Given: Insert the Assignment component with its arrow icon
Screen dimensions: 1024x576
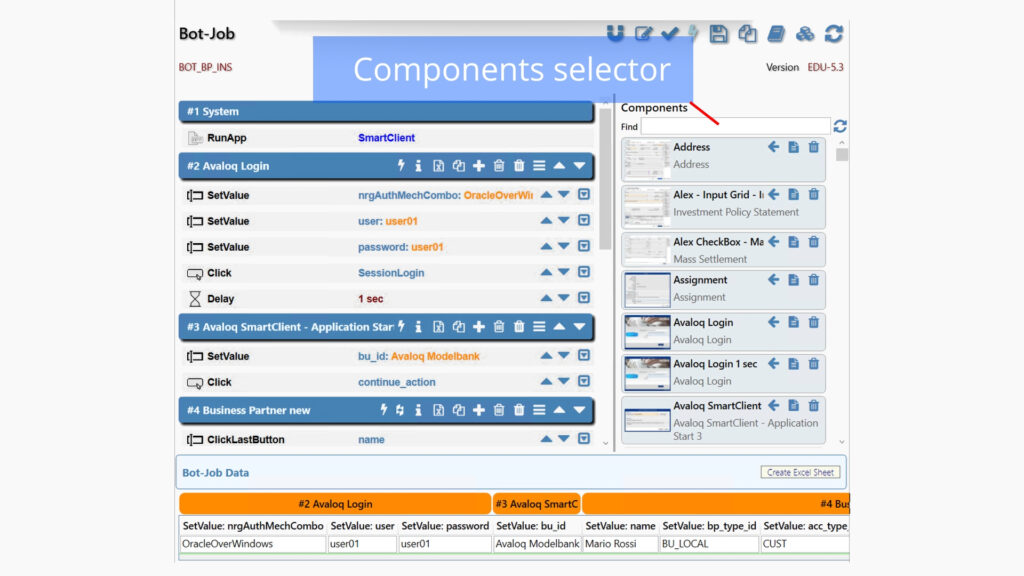Looking at the screenshot, I should point(774,280).
